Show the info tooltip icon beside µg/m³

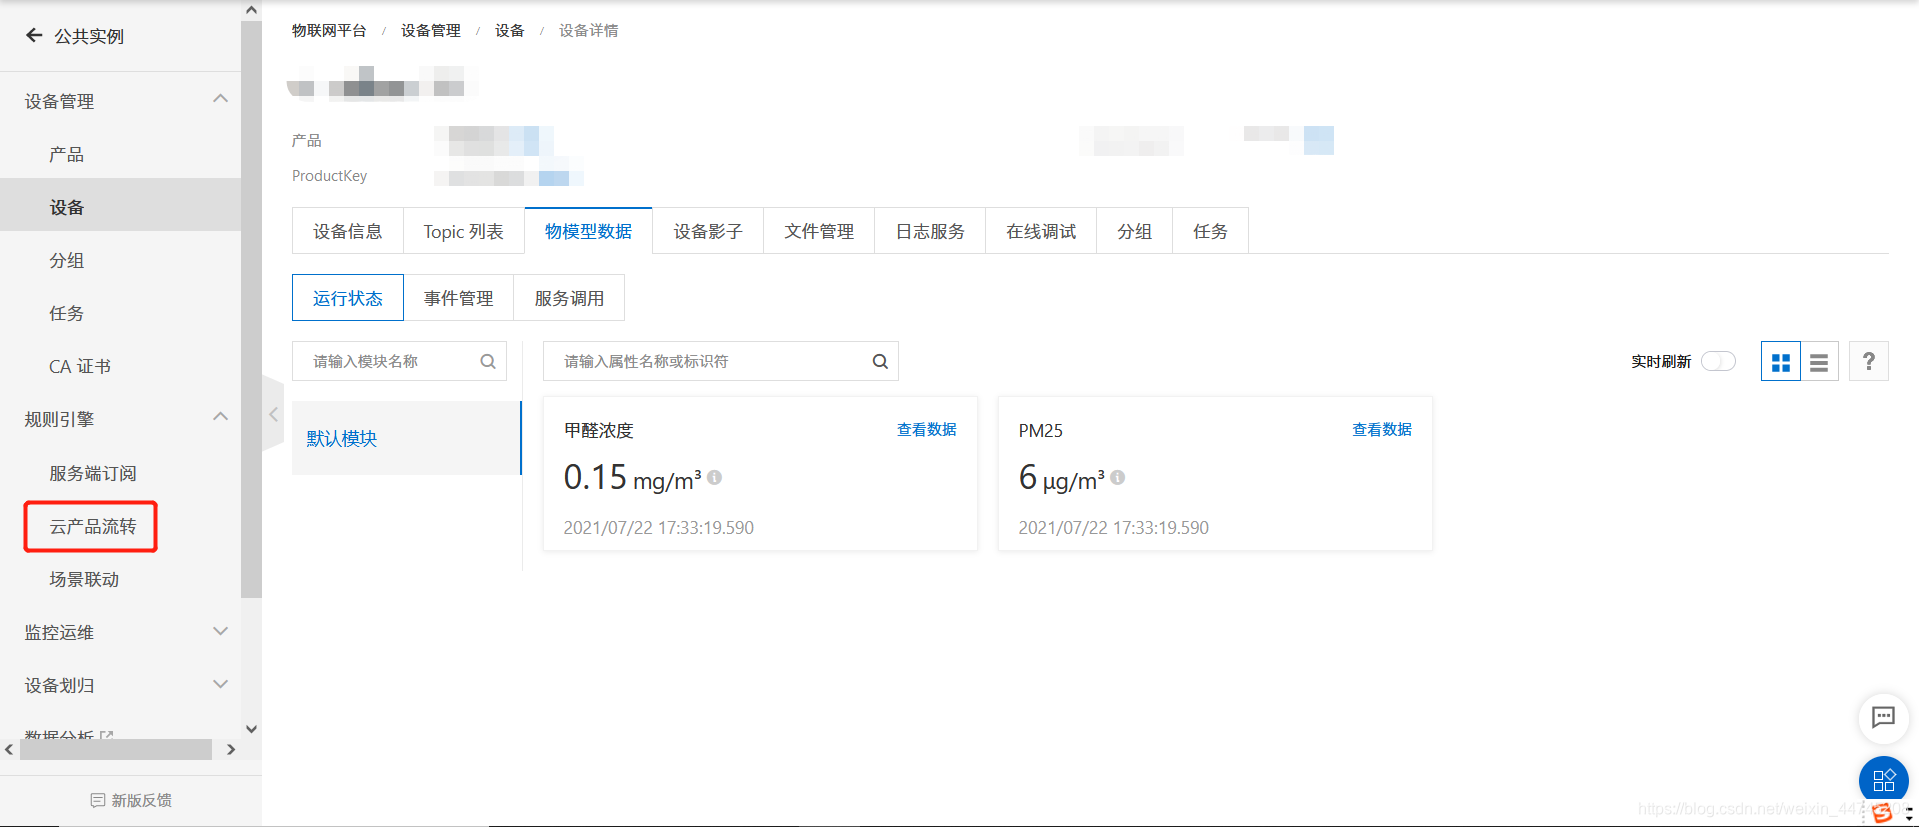[x=1117, y=478]
